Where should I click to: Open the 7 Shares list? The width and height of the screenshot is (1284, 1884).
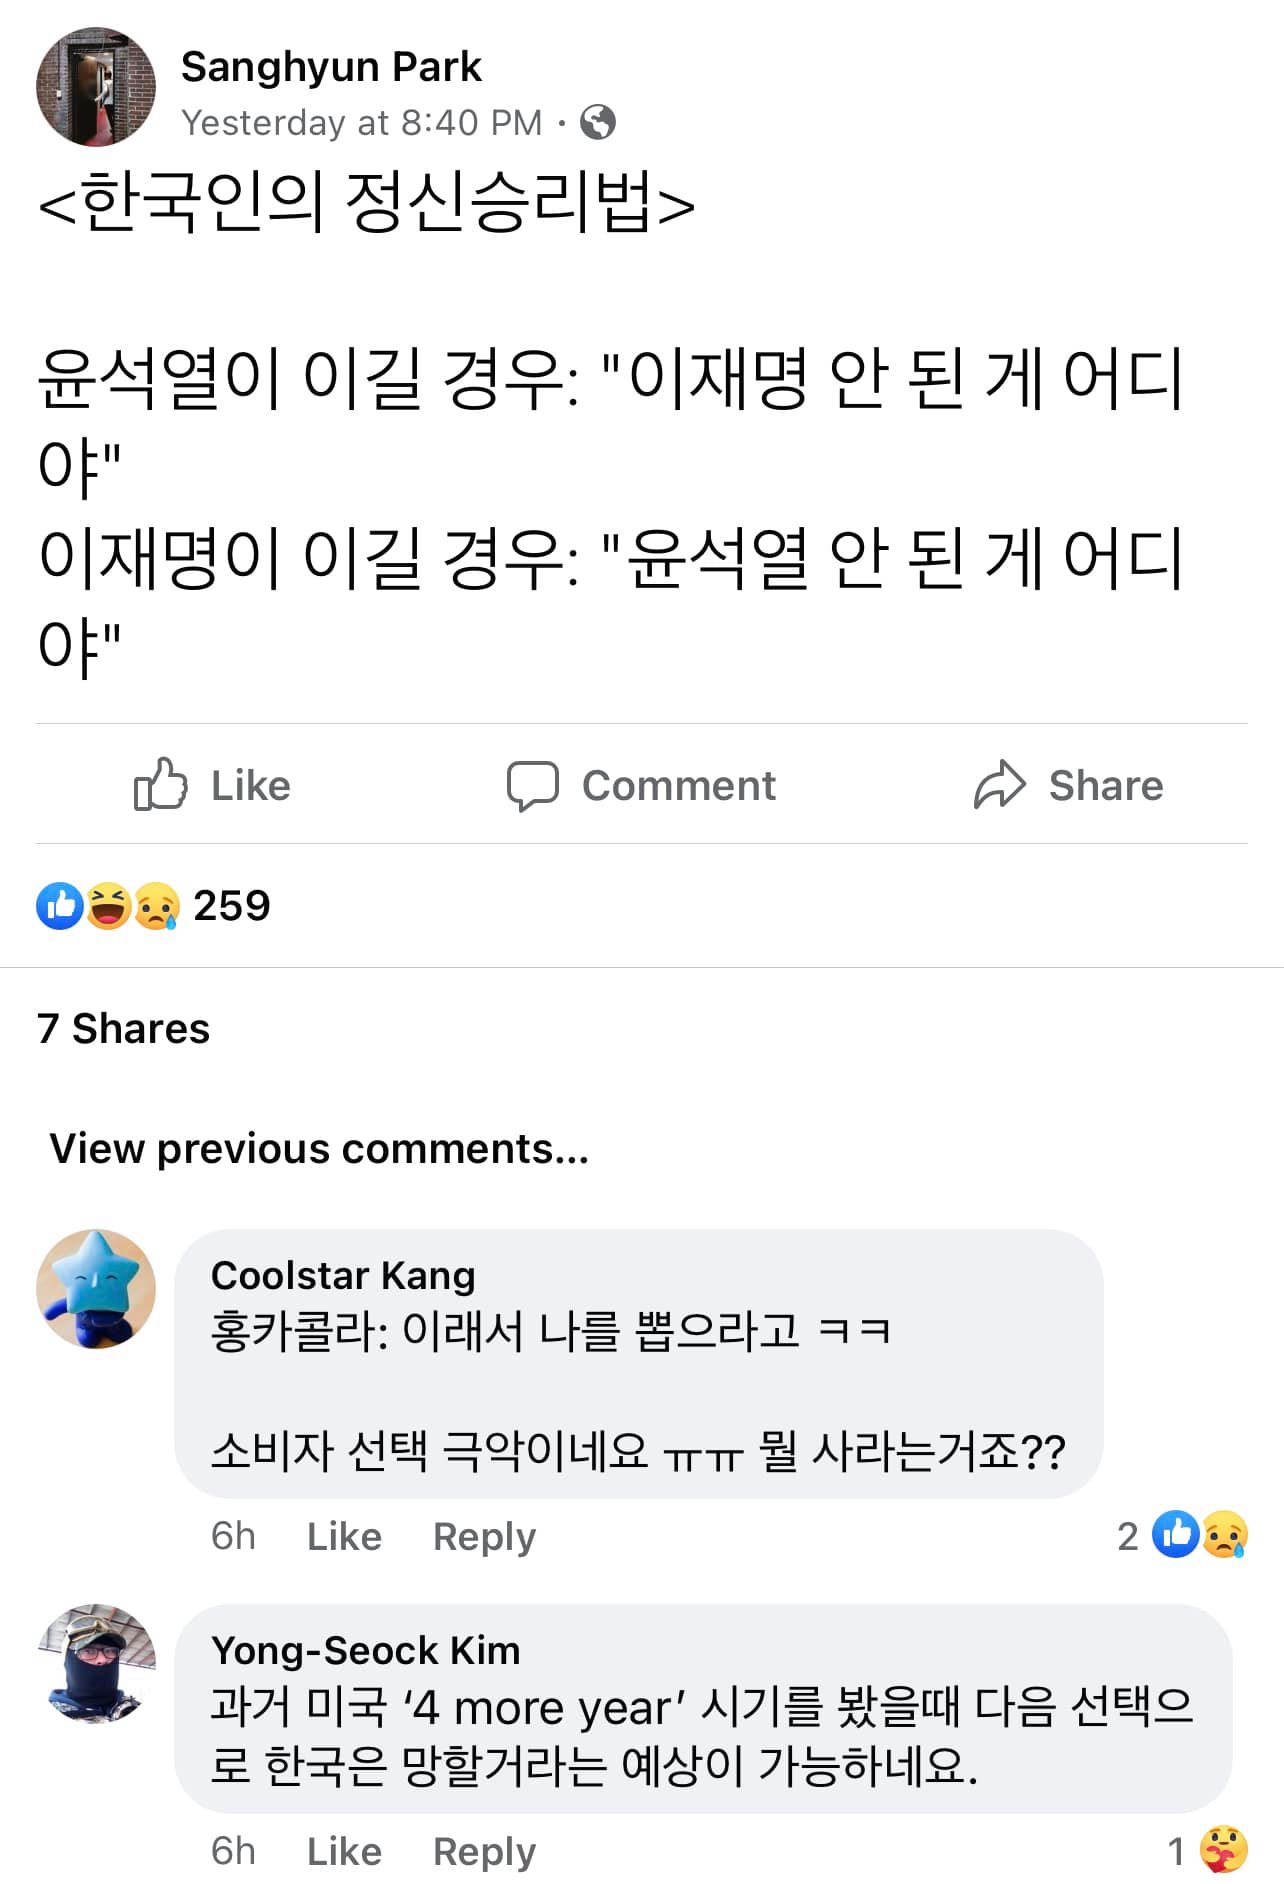tap(123, 1028)
